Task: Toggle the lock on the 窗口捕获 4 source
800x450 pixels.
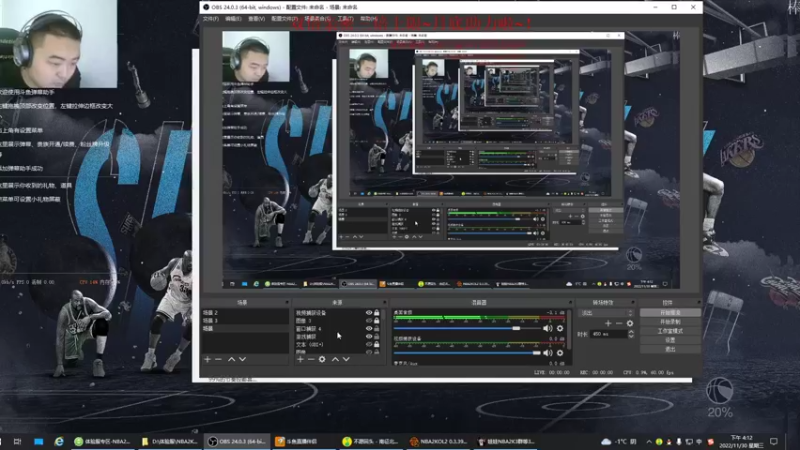Action: (377, 329)
